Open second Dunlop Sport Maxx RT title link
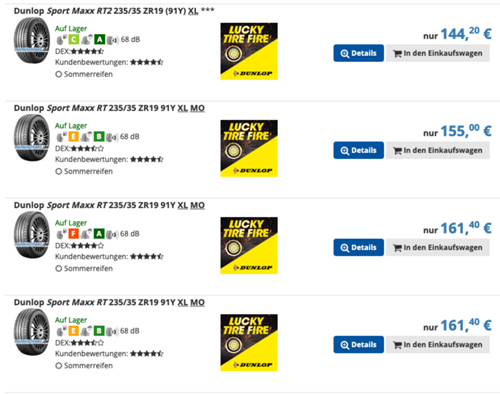Image resolution: width=500 pixels, height=394 pixels. pos(109,108)
